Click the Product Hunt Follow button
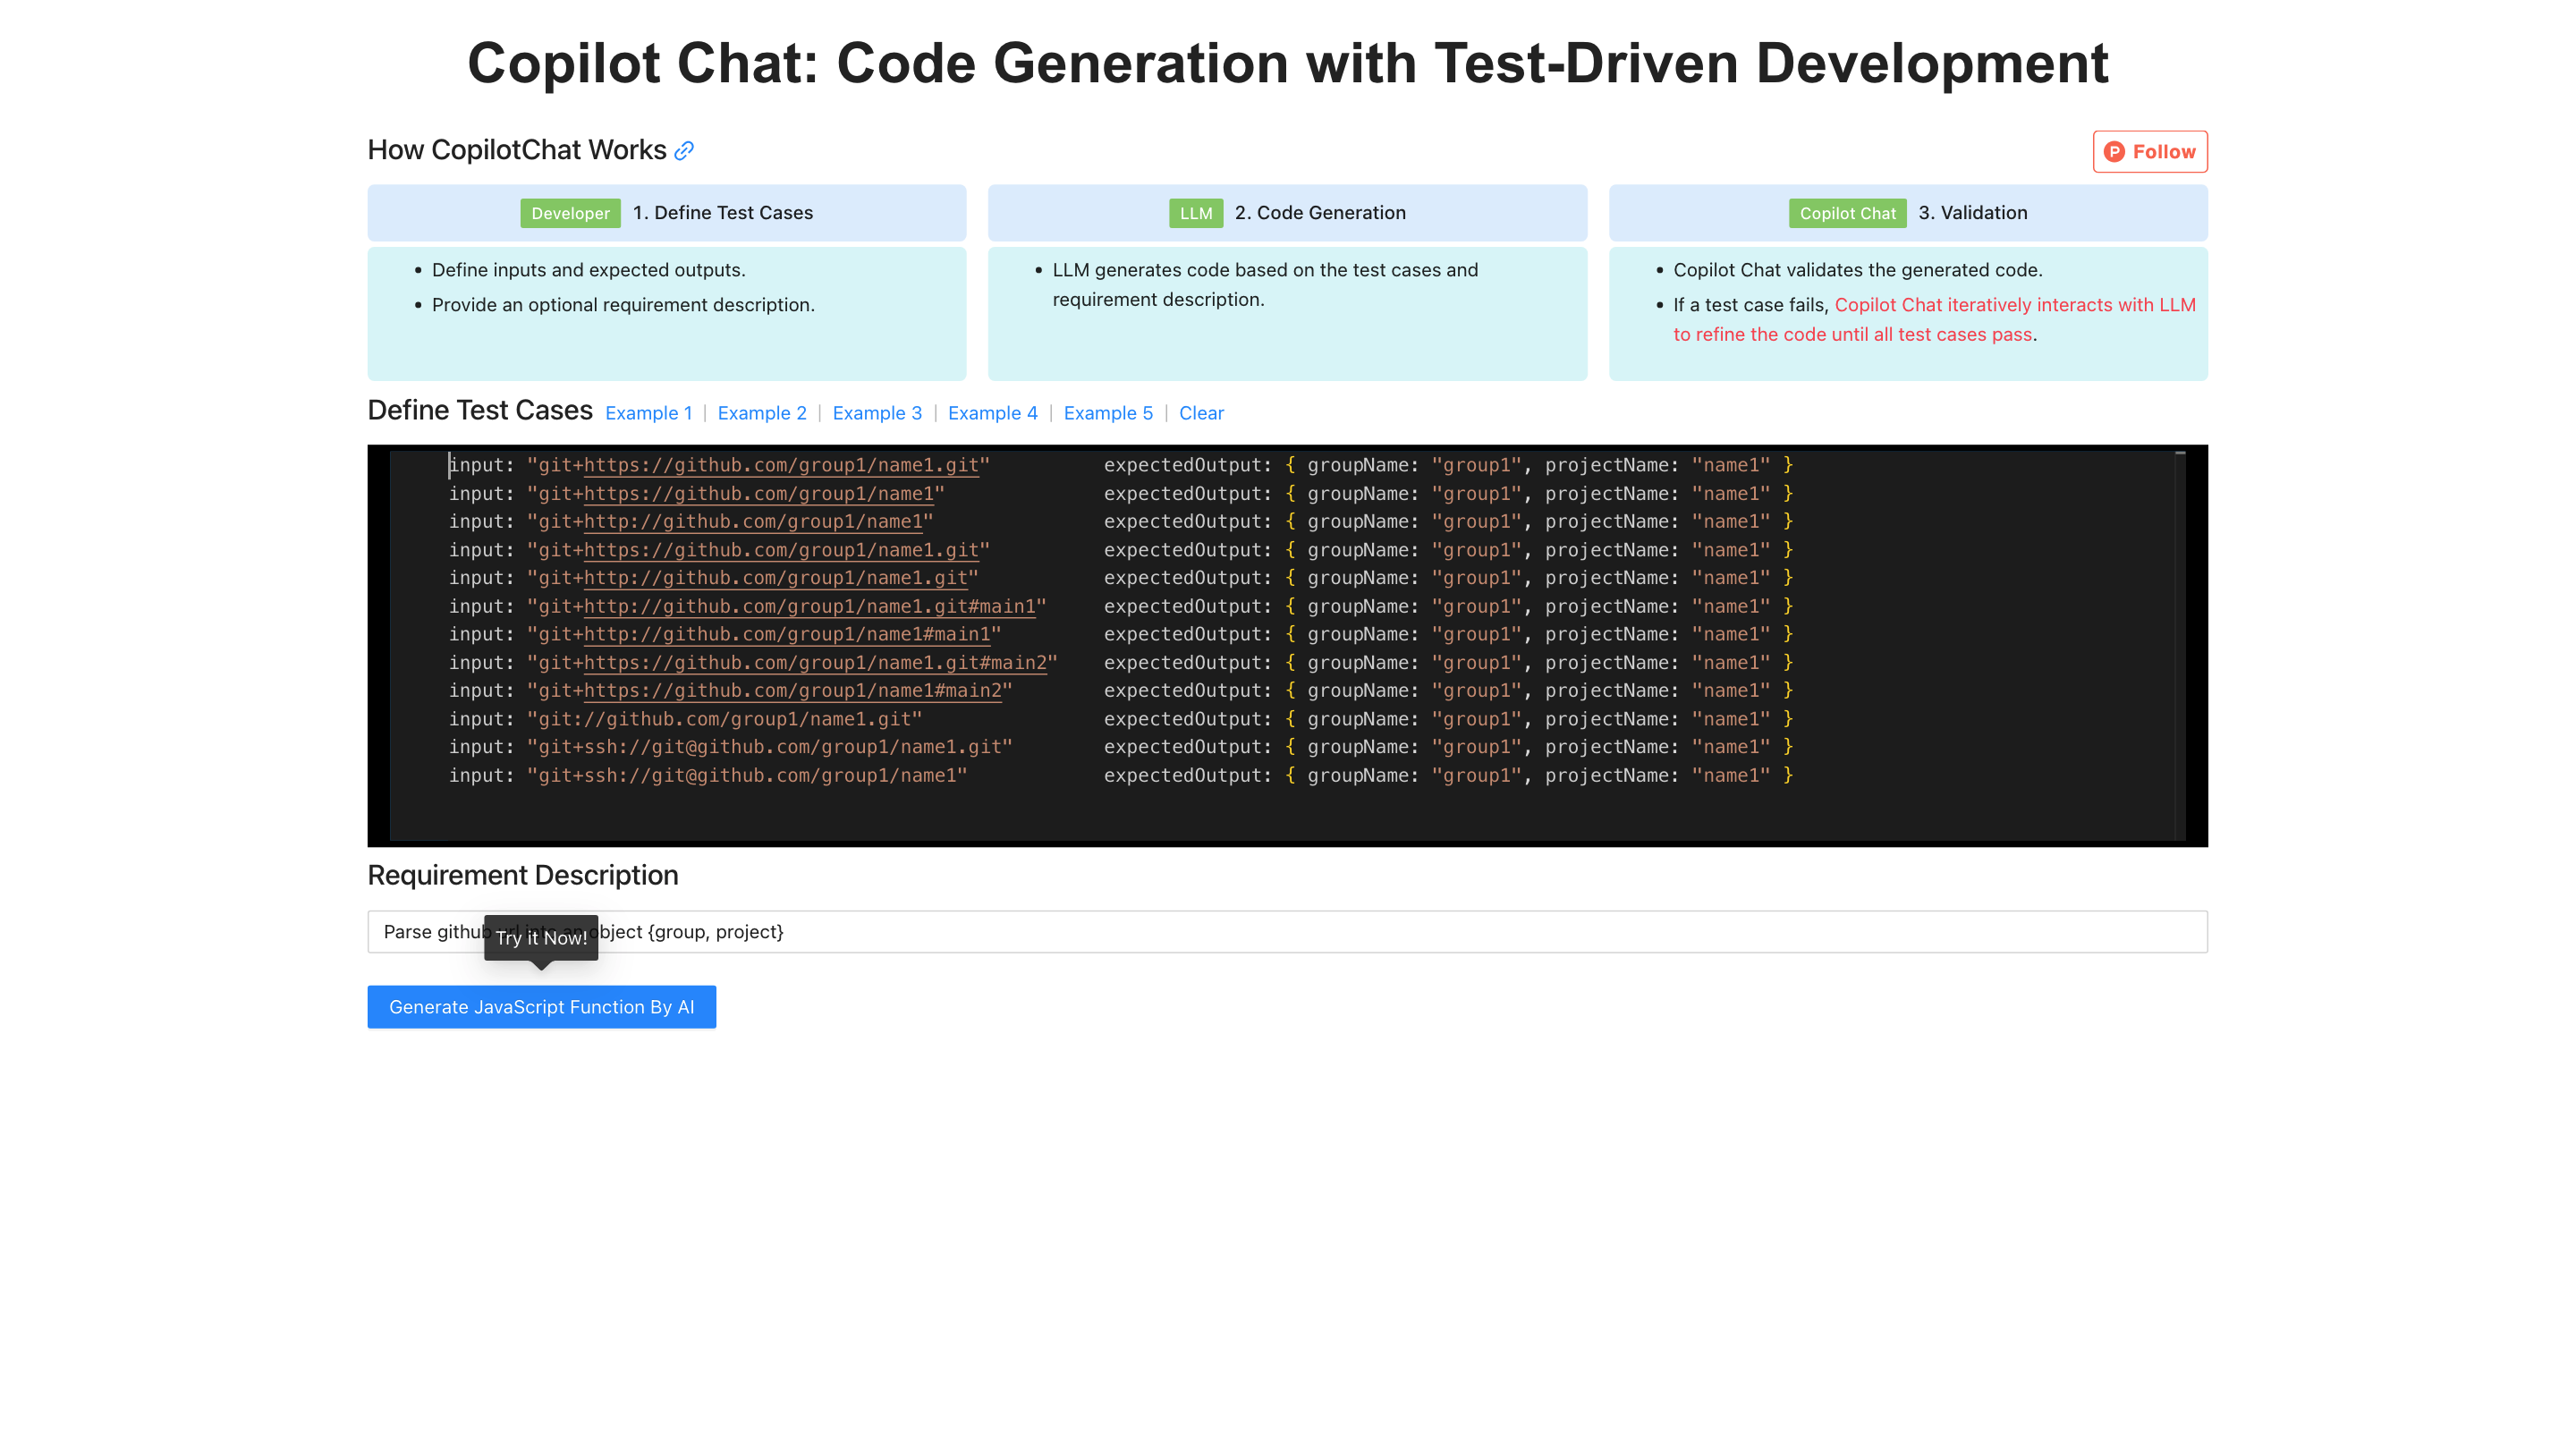Image resolution: width=2576 pixels, height=1449 pixels. point(2149,152)
